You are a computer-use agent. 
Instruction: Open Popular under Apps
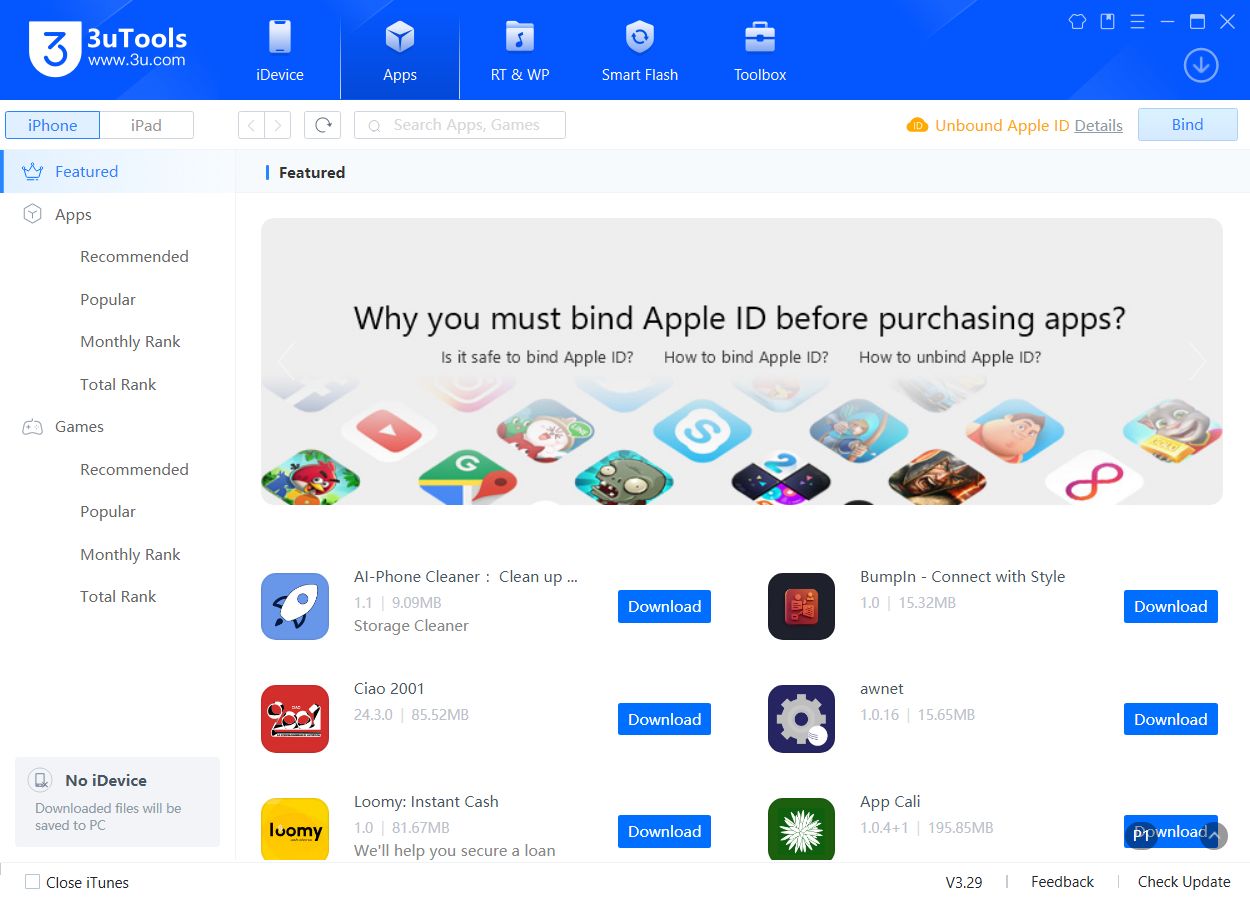pyautogui.click(x=108, y=300)
